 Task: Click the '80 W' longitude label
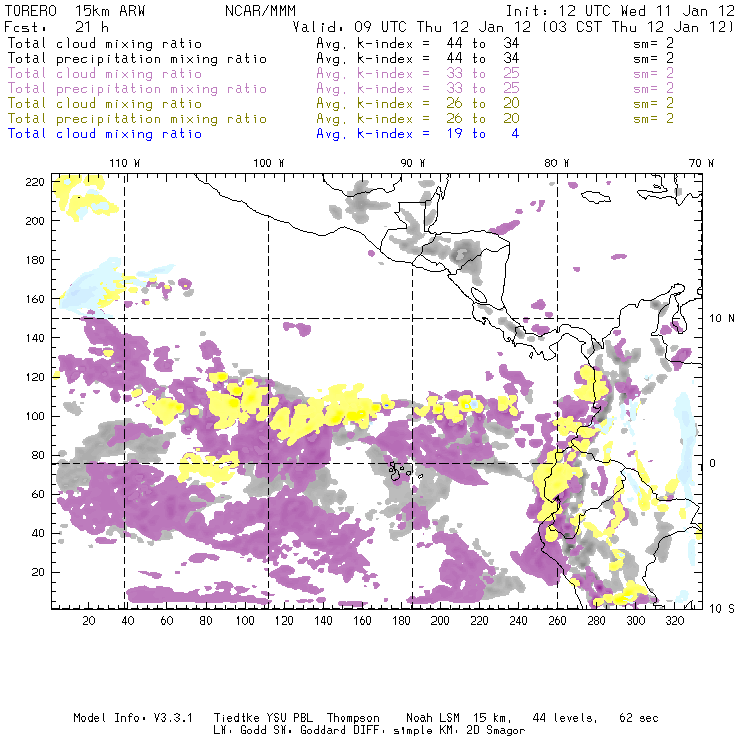click(x=556, y=163)
